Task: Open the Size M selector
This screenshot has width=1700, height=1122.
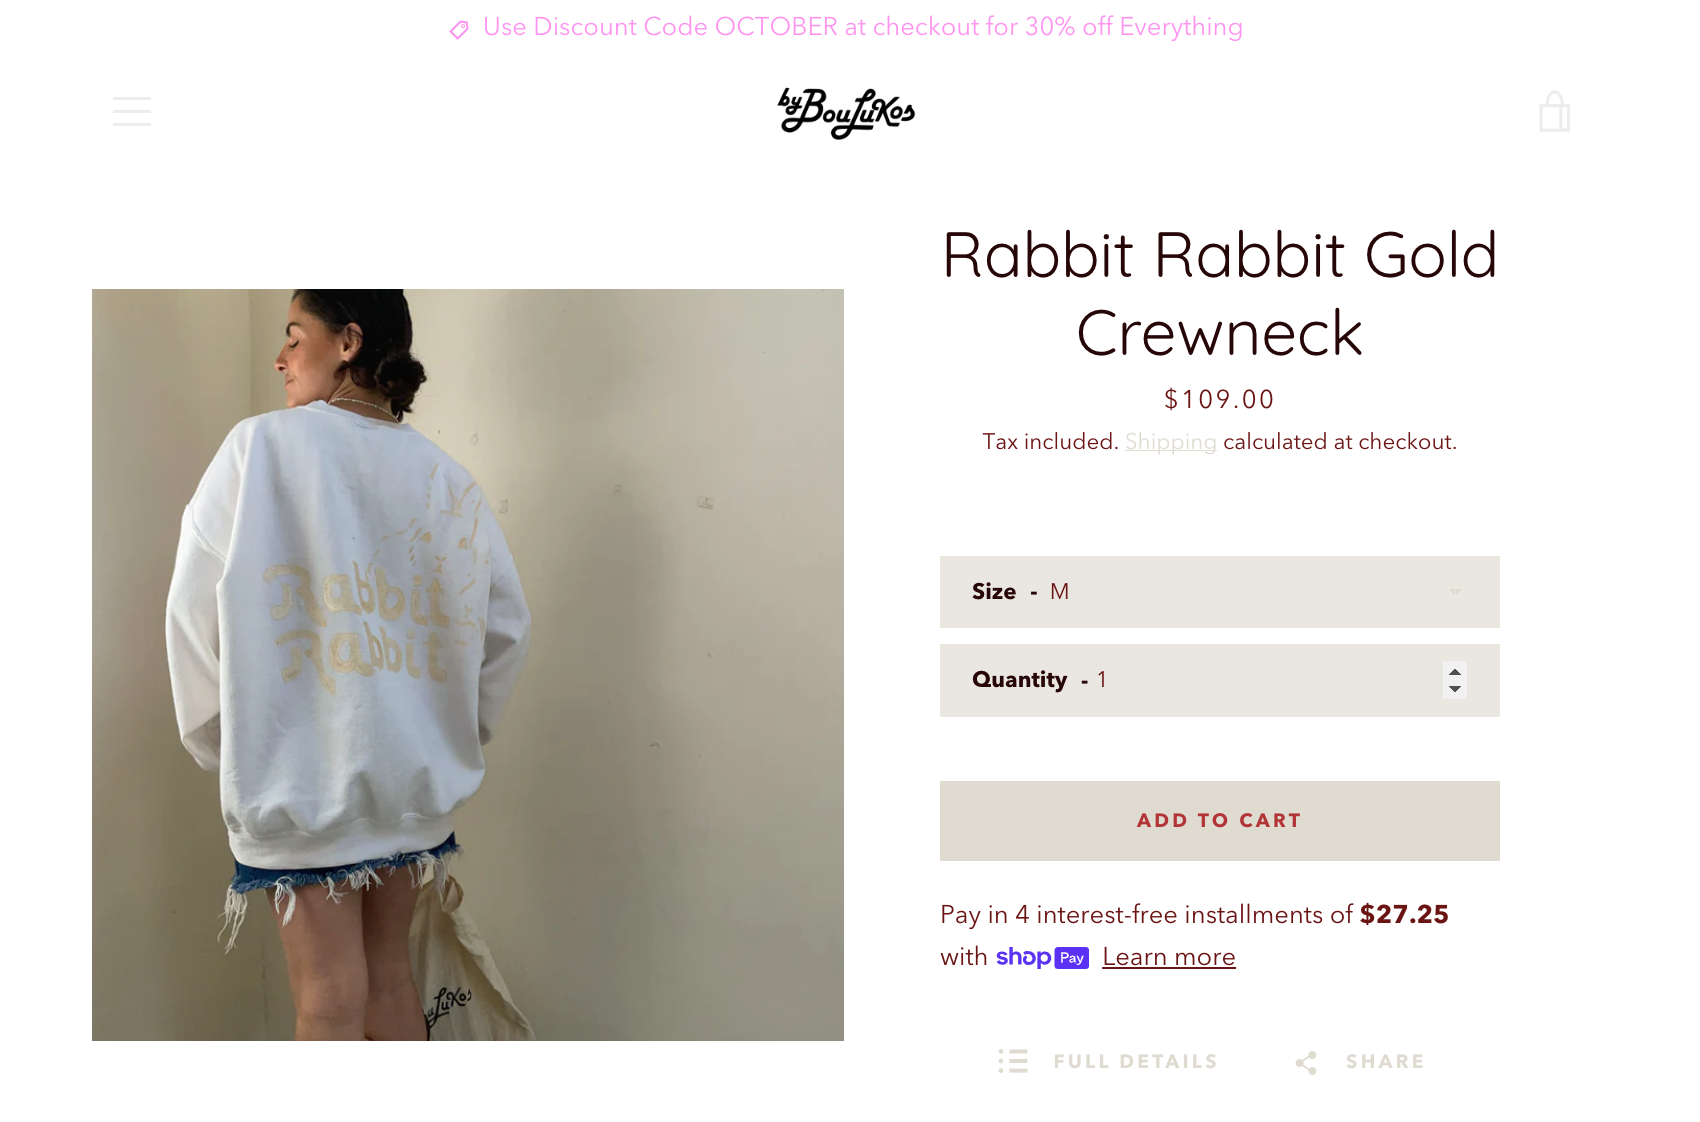Action: (x=1220, y=592)
